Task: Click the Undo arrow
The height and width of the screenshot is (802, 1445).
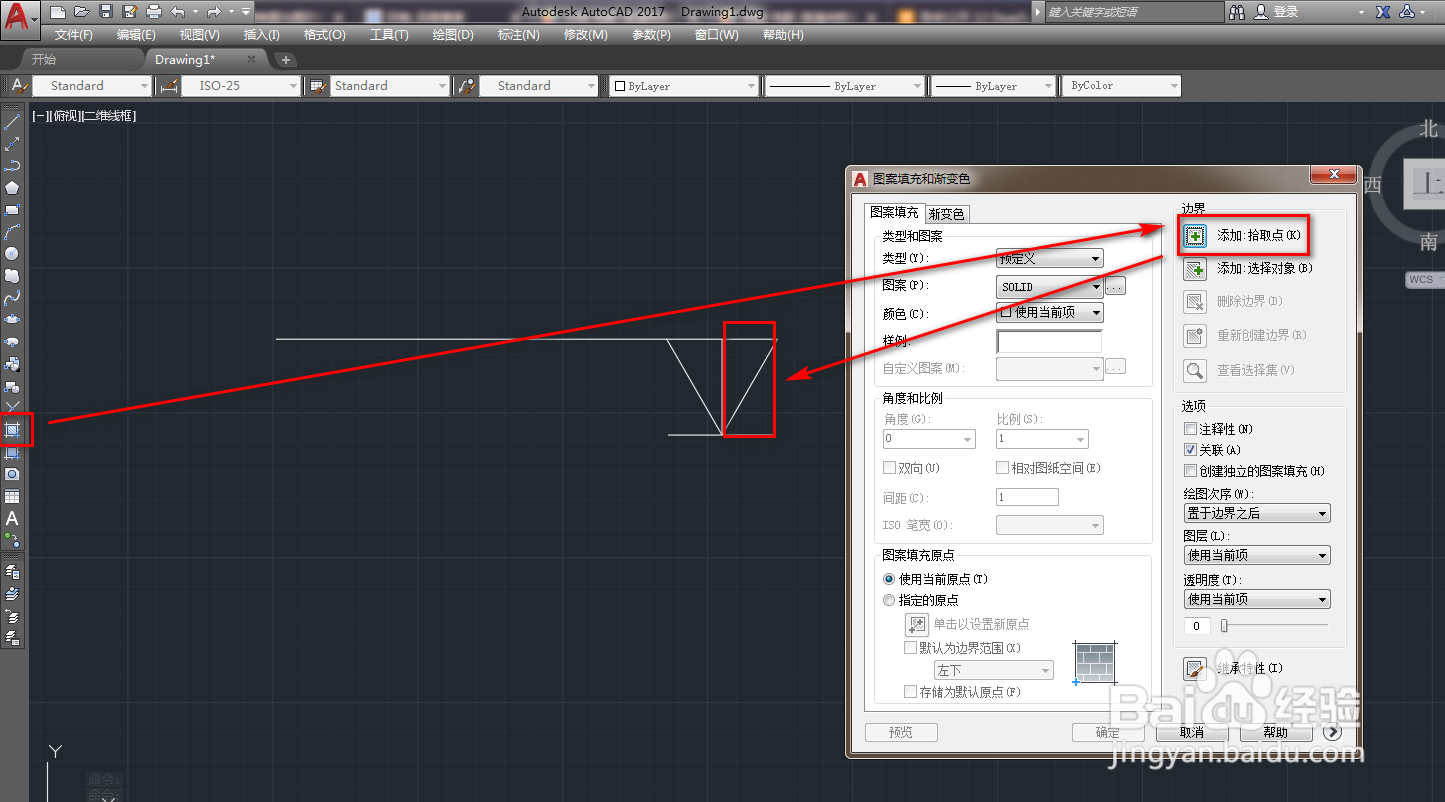Action: pyautogui.click(x=178, y=12)
